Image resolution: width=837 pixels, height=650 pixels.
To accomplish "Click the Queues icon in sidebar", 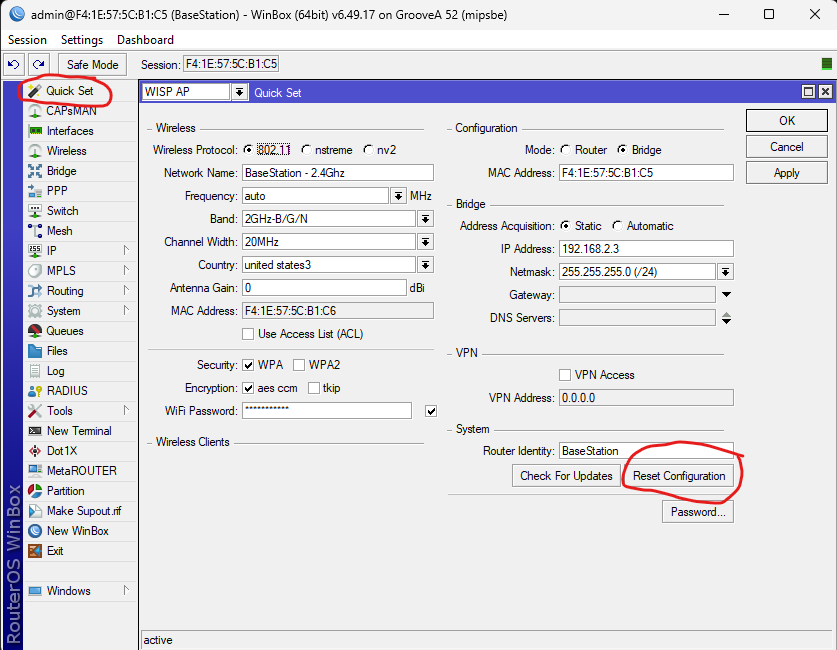I will point(36,331).
